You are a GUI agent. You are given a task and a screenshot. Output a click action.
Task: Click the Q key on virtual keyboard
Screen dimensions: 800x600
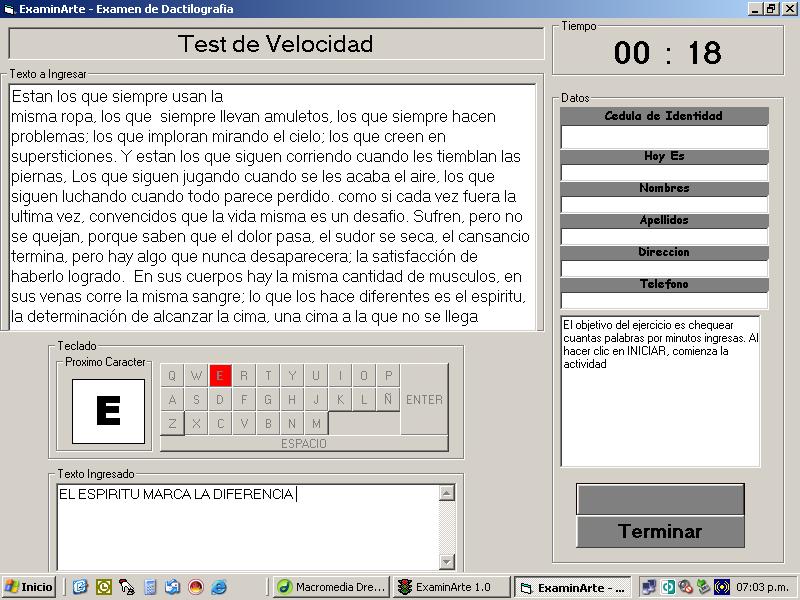[172, 376]
